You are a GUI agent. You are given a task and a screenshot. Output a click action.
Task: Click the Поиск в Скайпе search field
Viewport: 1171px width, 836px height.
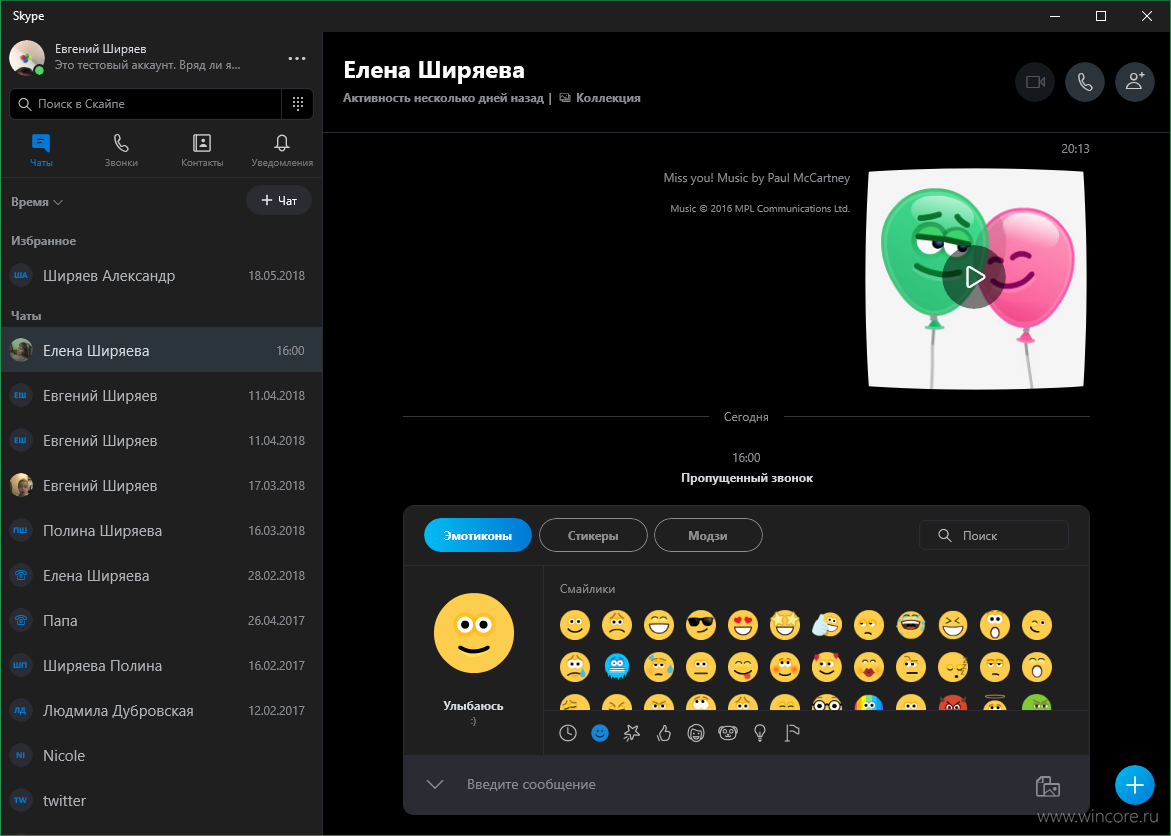pos(146,104)
